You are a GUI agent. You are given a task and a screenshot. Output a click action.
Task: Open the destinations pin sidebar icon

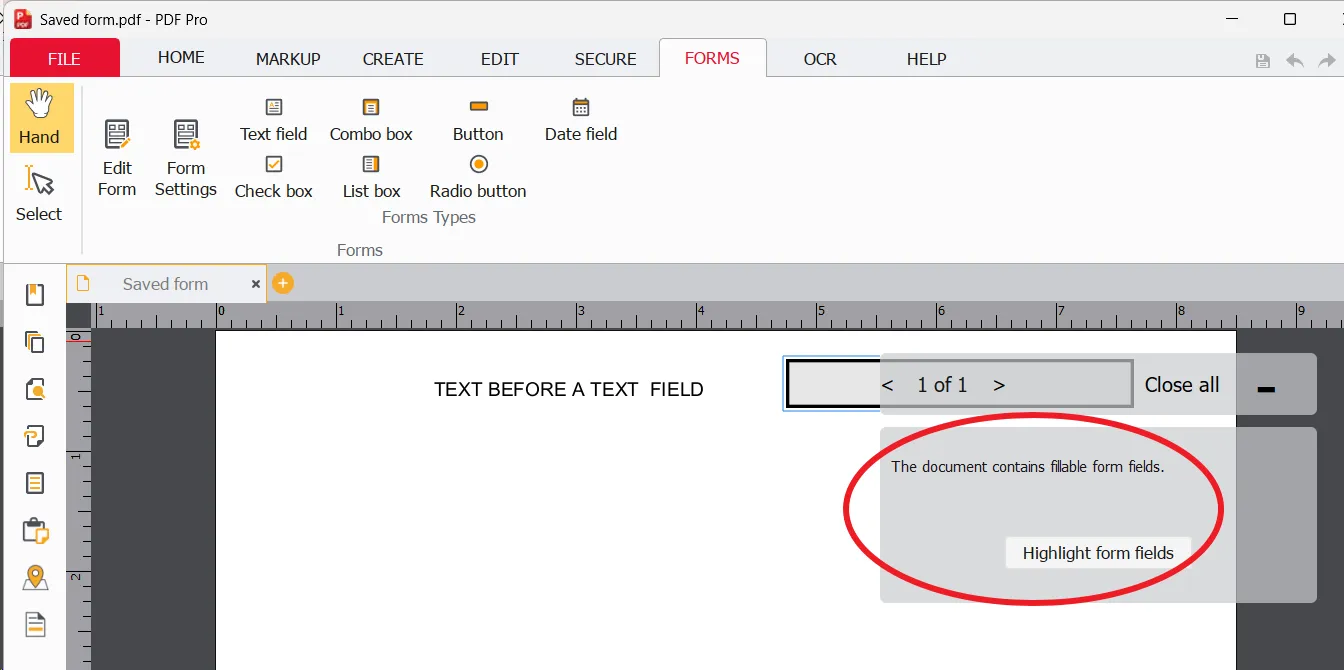(x=35, y=578)
